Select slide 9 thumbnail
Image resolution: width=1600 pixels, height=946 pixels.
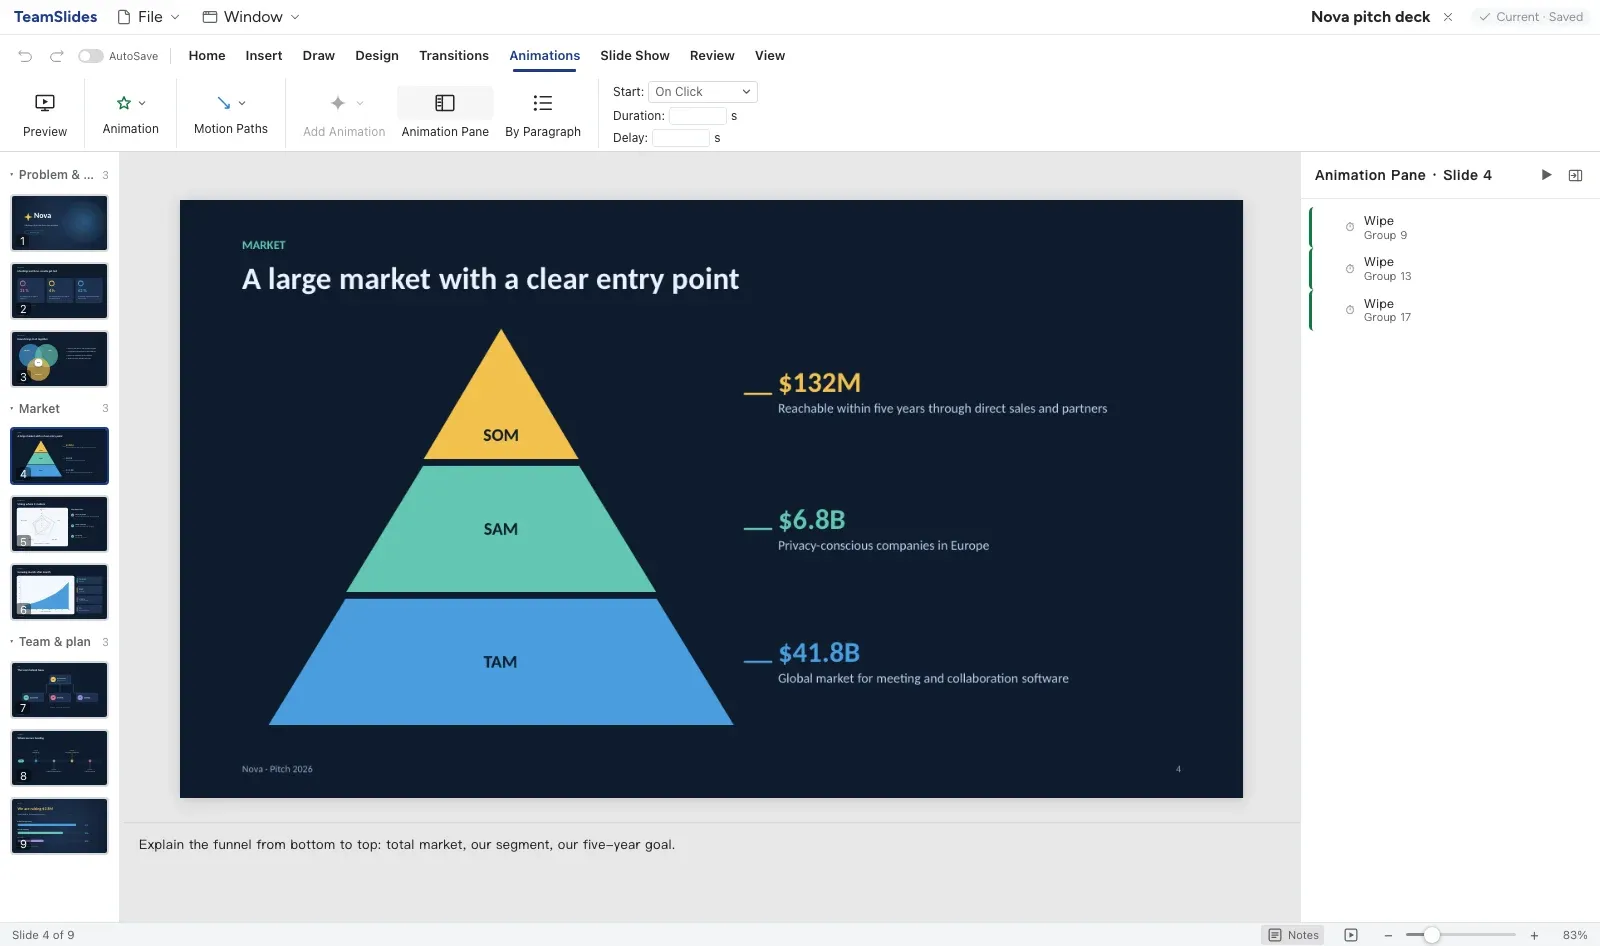(x=59, y=826)
